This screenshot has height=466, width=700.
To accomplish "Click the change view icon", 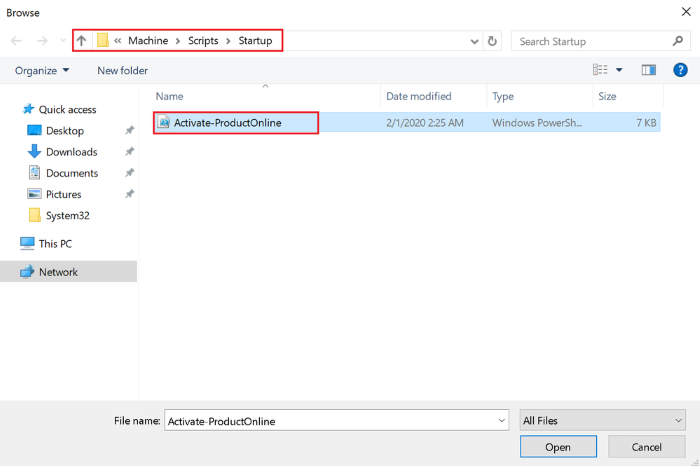I will click(x=601, y=70).
